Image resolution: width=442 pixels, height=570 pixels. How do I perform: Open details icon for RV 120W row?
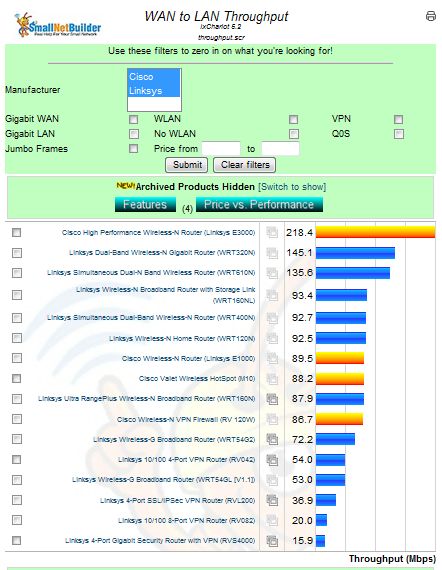pyautogui.click(x=272, y=419)
